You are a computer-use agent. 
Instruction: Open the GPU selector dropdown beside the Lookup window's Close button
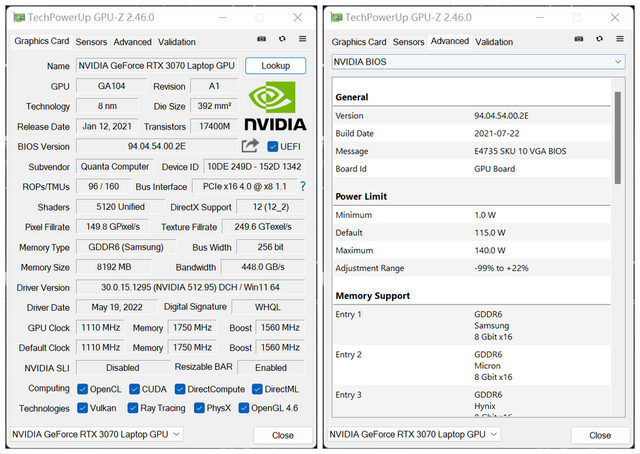pyautogui.click(x=97, y=434)
